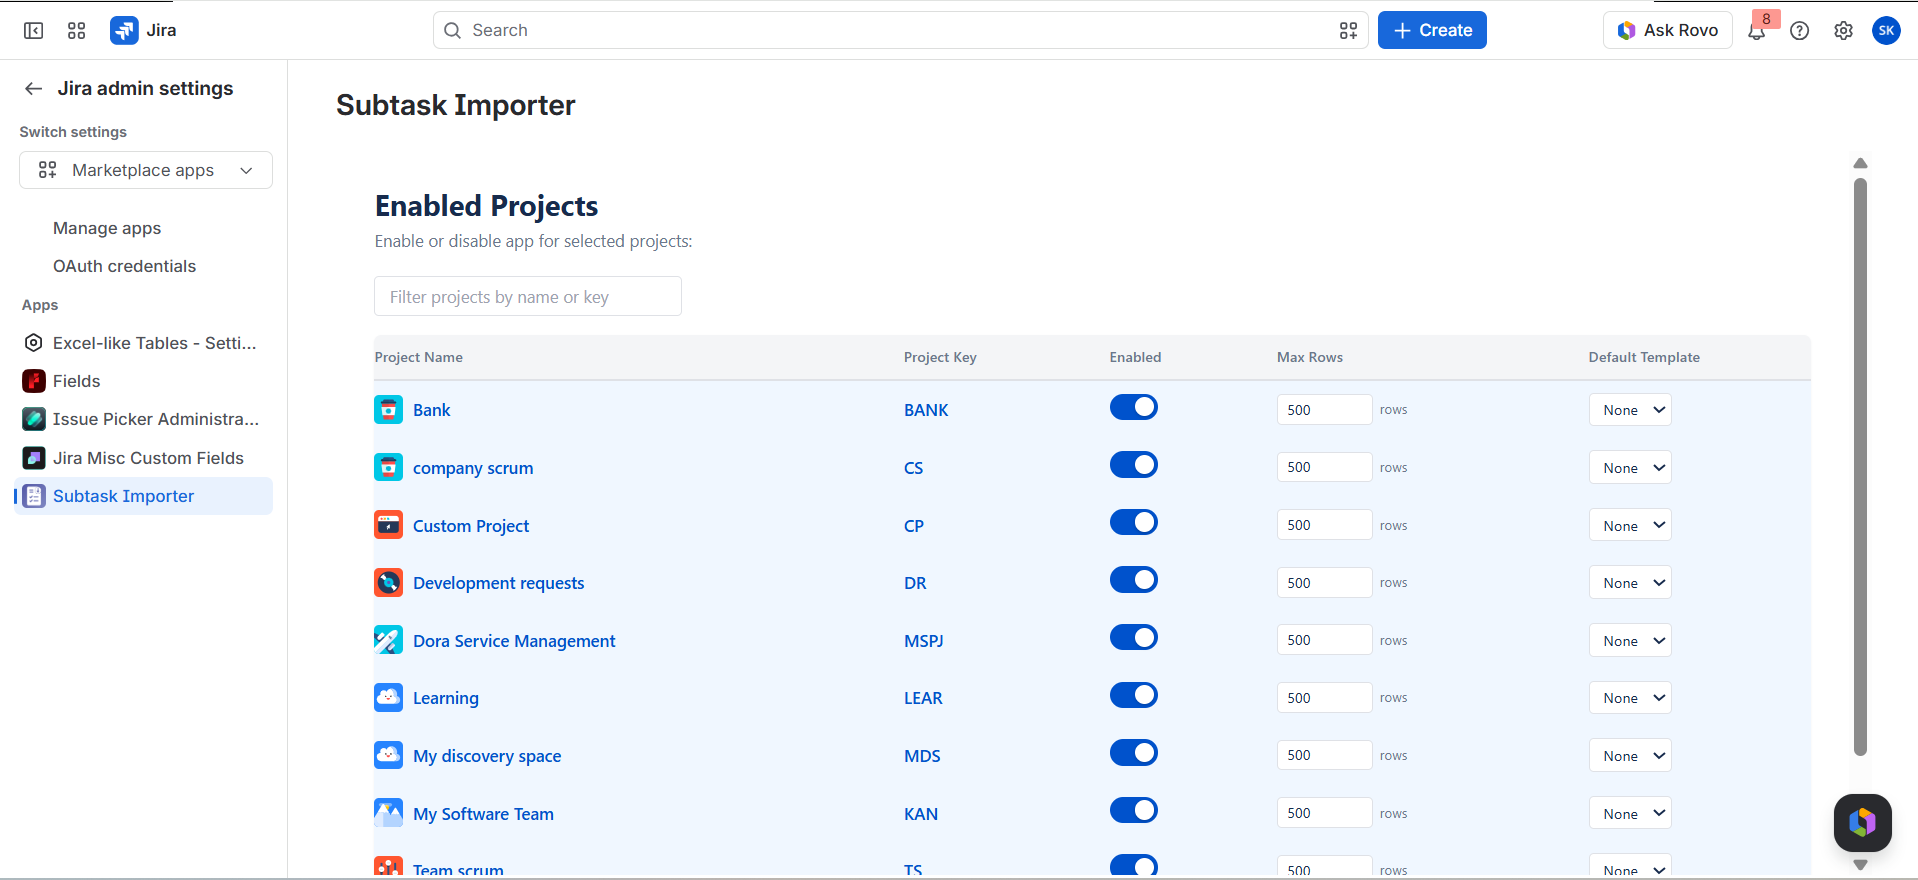Expand the Marketplace apps settings dropdown
1918x880 pixels.
pyautogui.click(x=146, y=170)
